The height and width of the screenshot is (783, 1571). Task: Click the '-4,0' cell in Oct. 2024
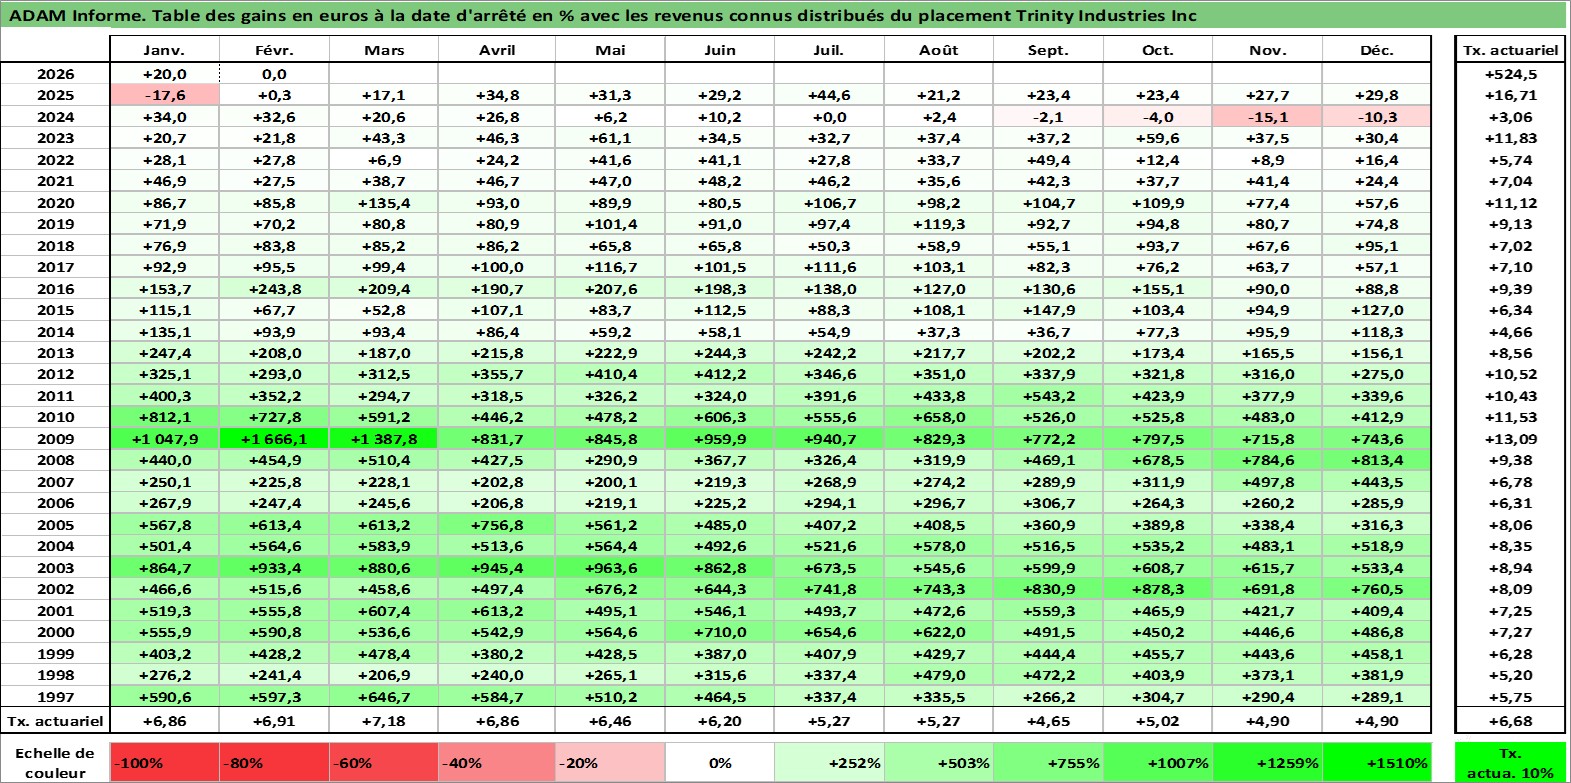tap(1158, 117)
